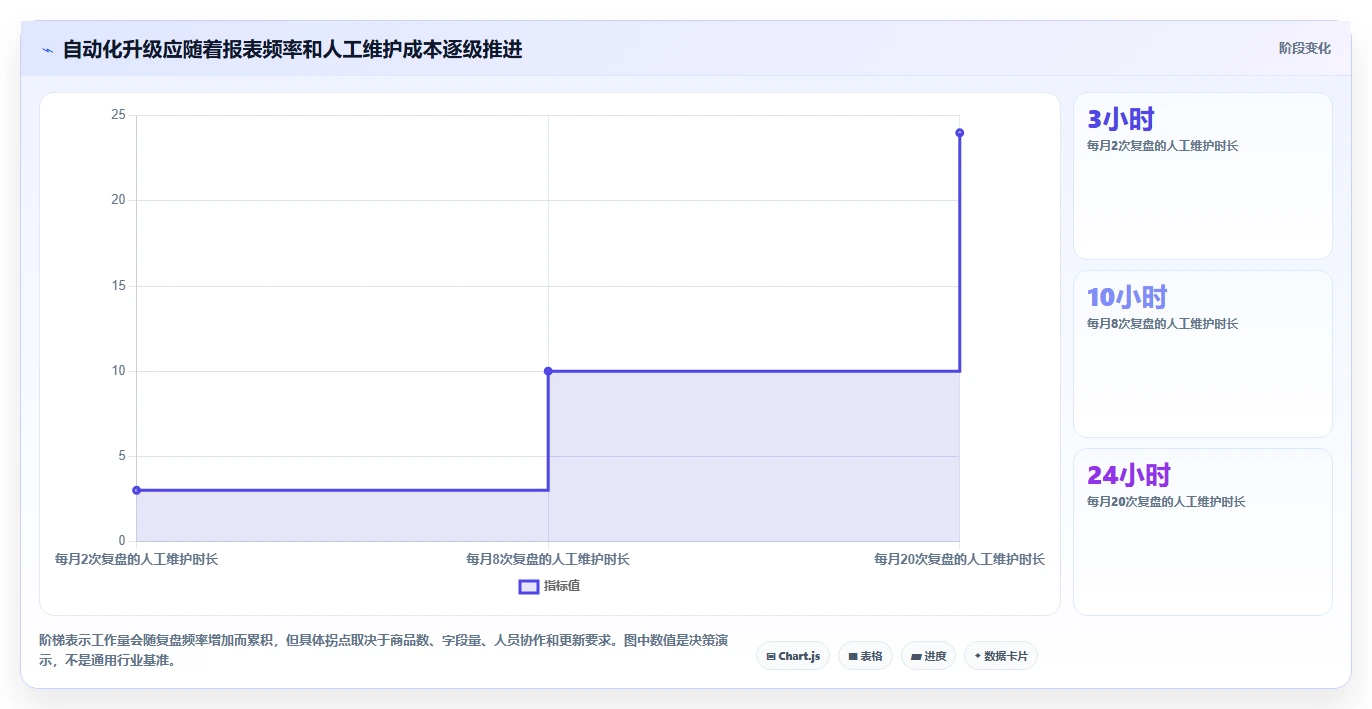Click y-axis value 5
1372x709 pixels.
point(122,456)
